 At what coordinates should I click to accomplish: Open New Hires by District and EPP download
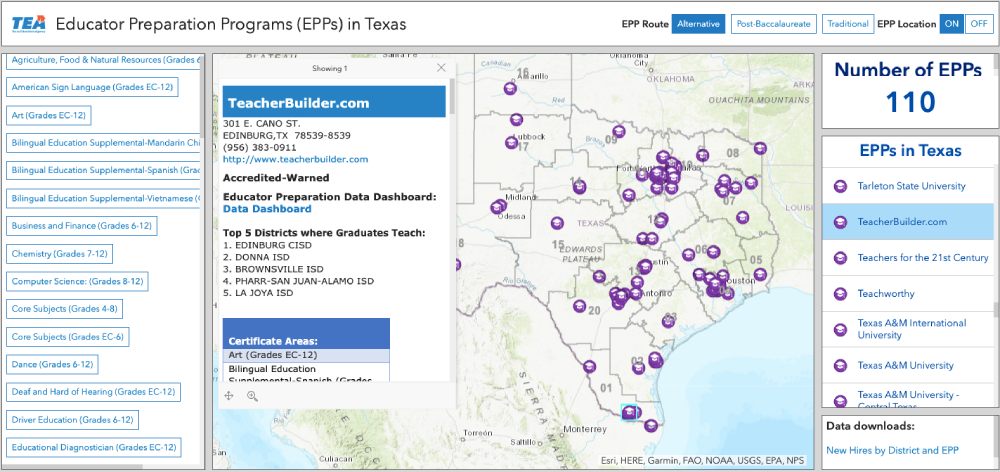coord(892,450)
